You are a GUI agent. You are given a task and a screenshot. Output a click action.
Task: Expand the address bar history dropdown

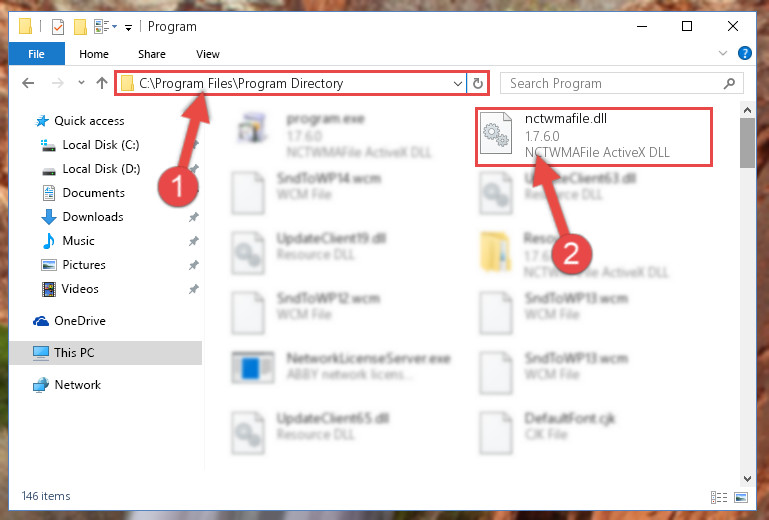coord(458,83)
